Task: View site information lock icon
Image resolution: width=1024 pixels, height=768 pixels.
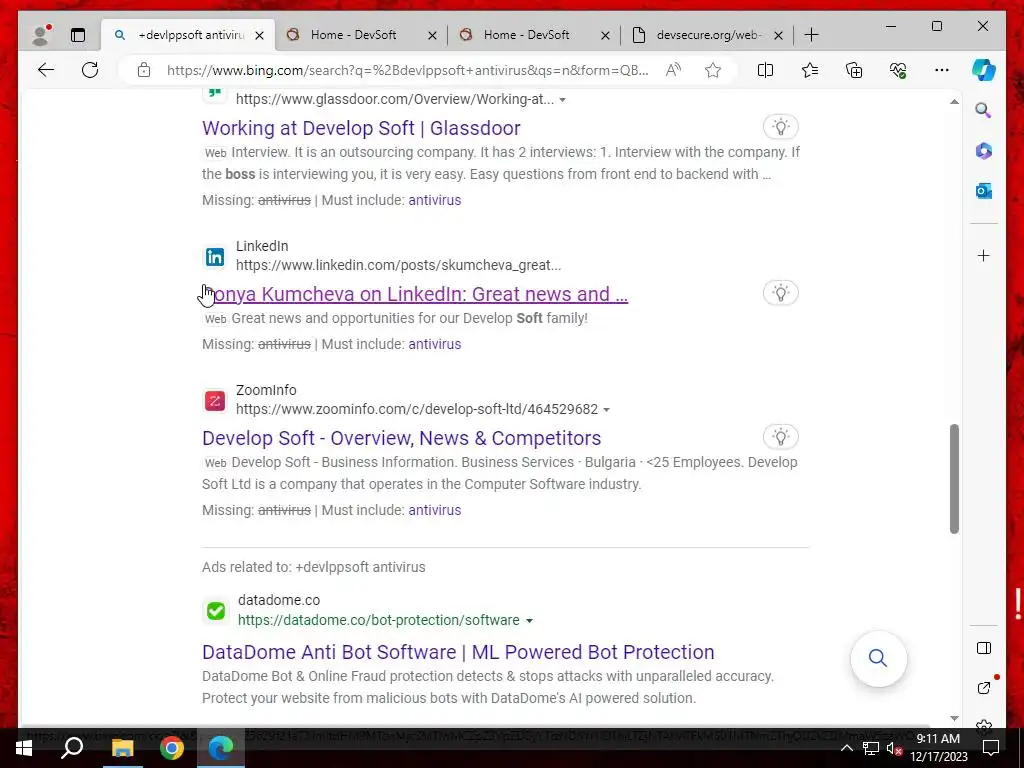Action: 144,70
